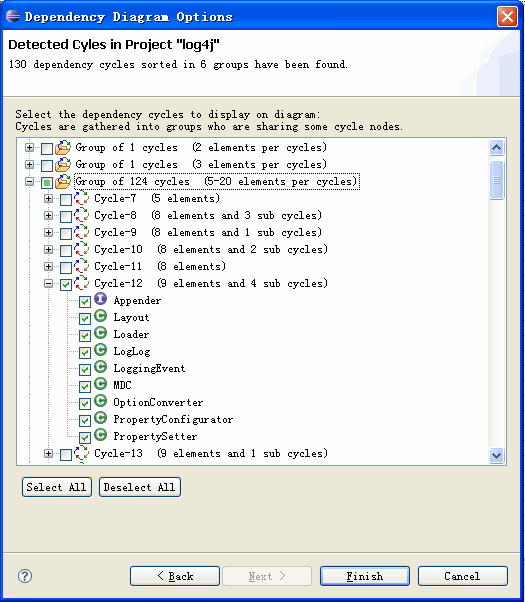
Task: Click the tree vertical scrollbar thumb
Action: click(497, 180)
